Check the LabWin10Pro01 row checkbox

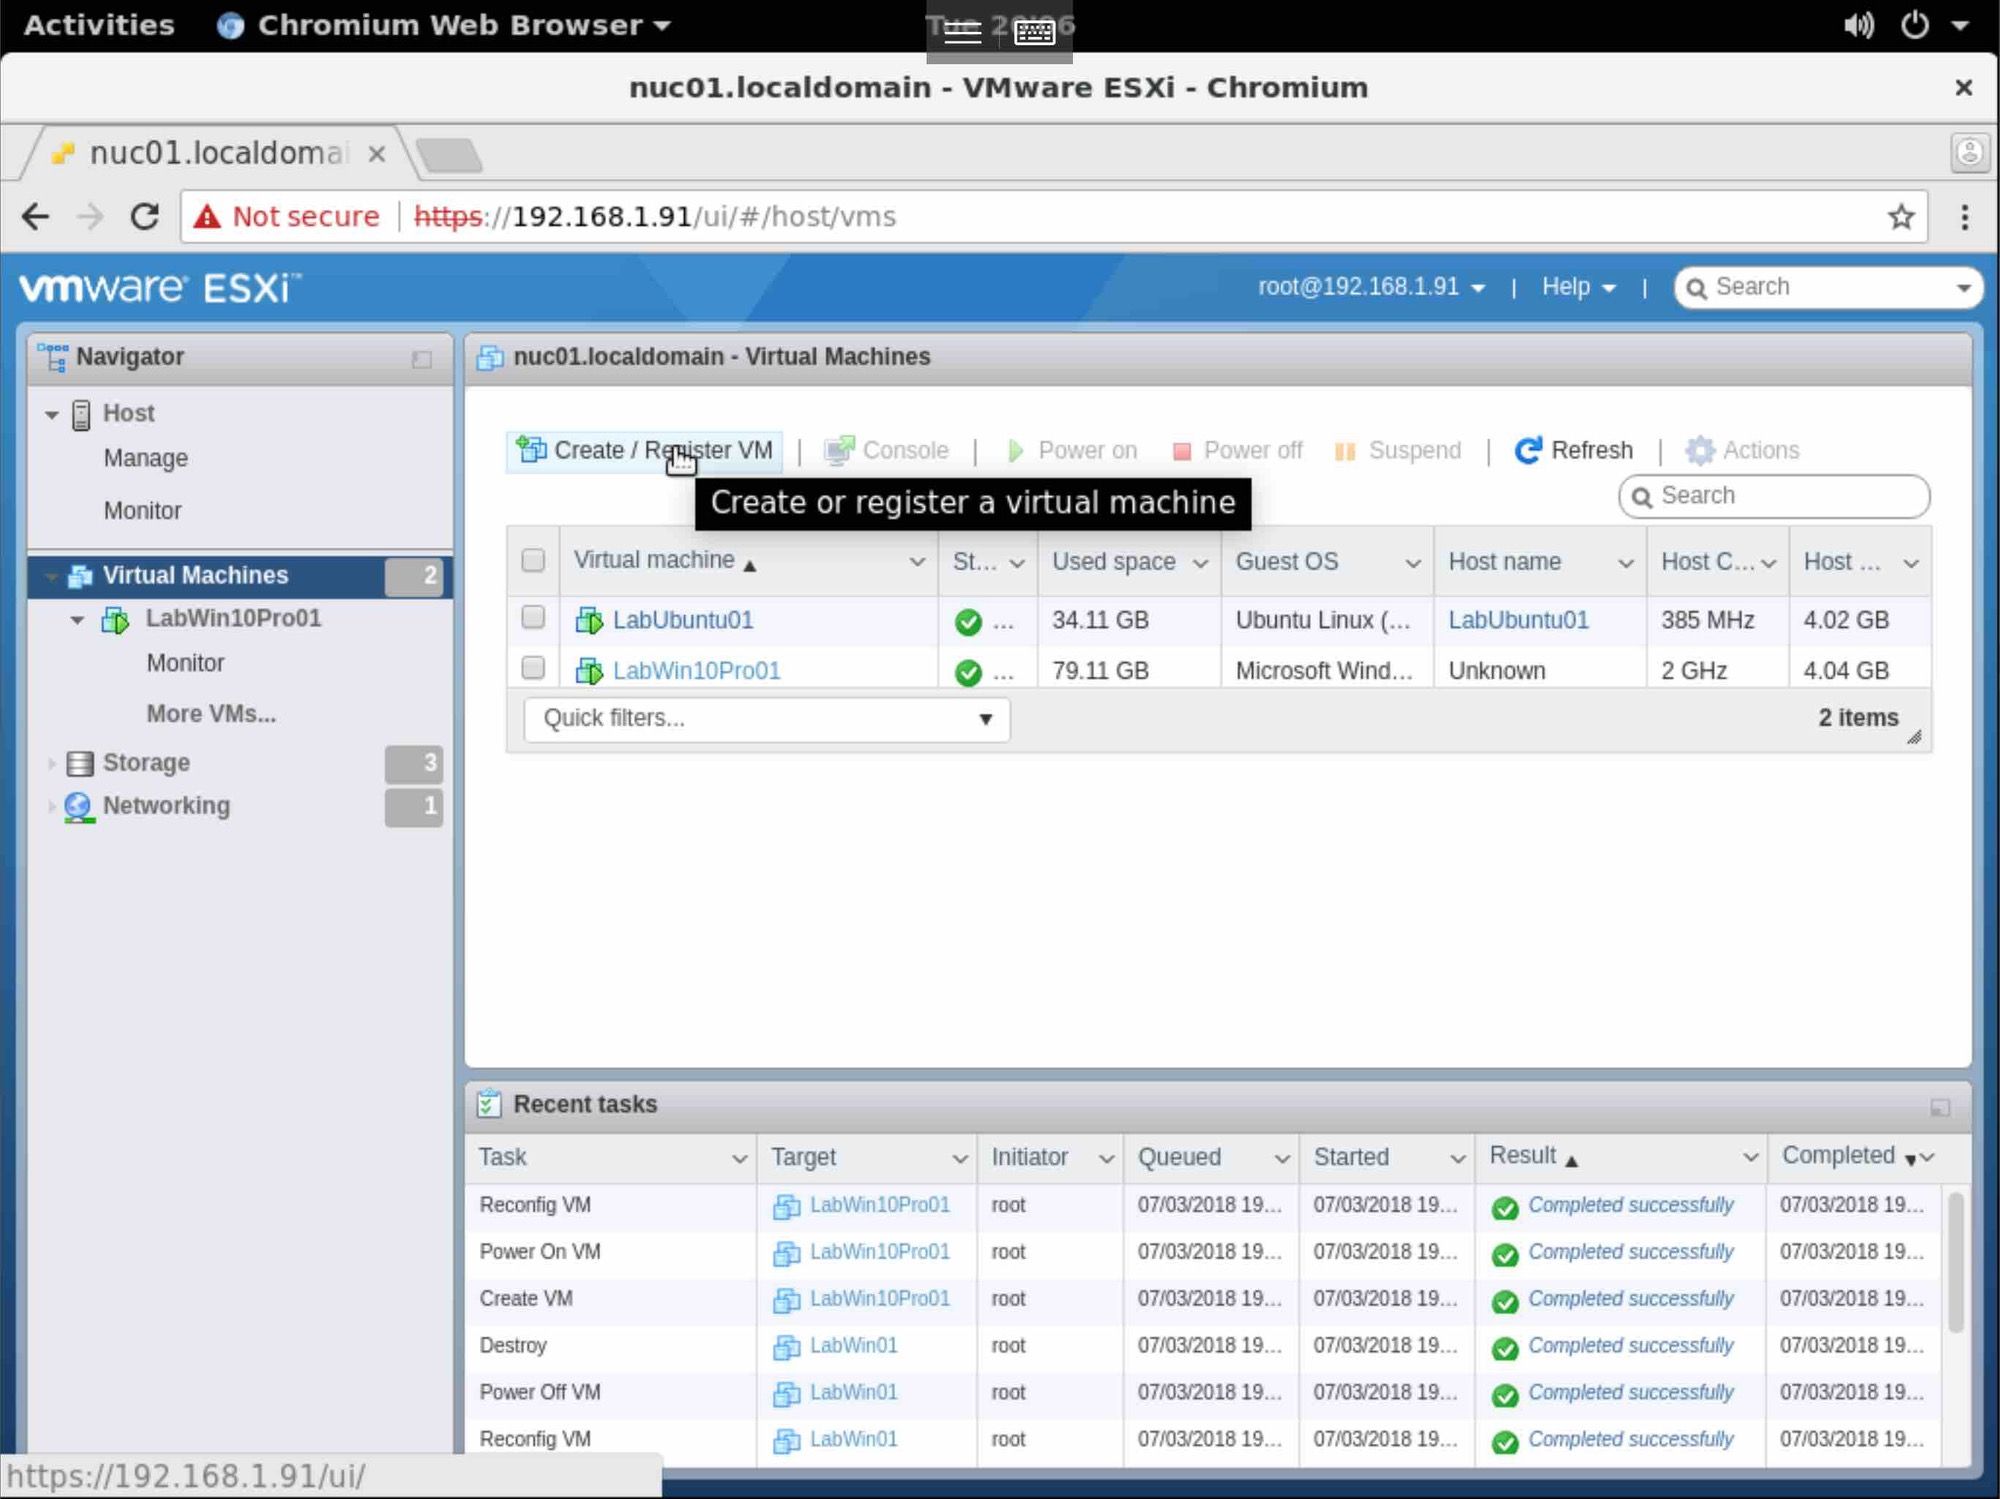tap(533, 667)
